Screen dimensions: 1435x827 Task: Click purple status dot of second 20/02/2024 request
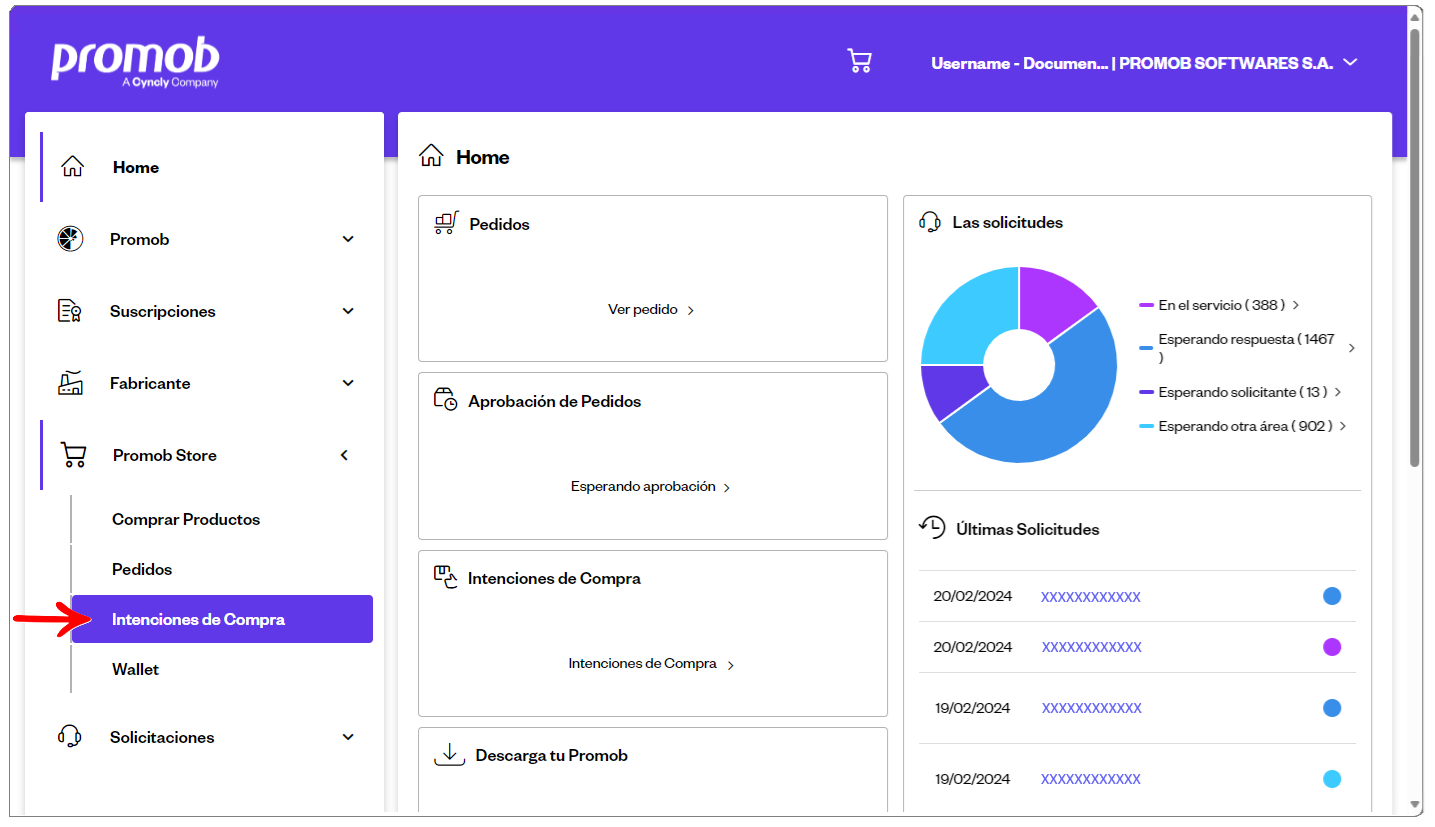[x=1332, y=647]
